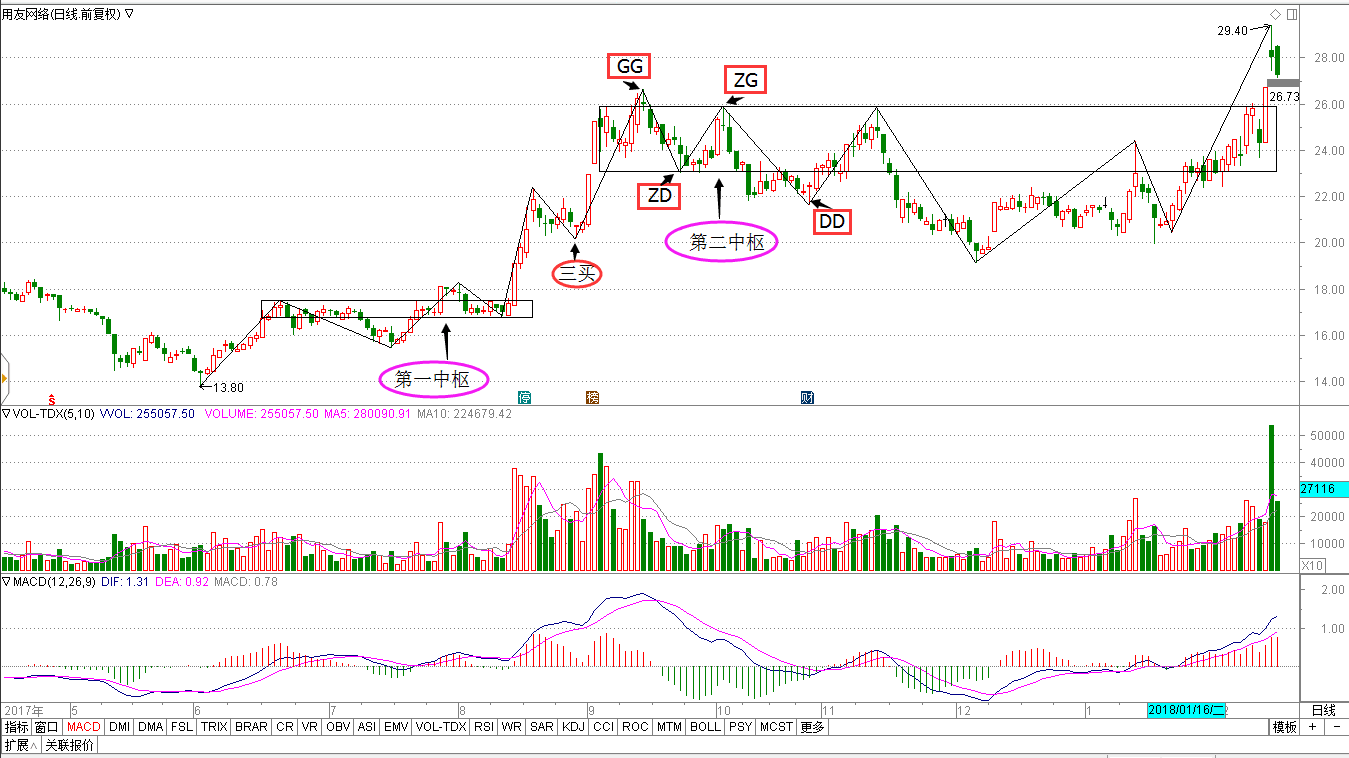
Task: Click the 指标 button in the bottom bar
Action: pyautogui.click(x=16, y=727)
